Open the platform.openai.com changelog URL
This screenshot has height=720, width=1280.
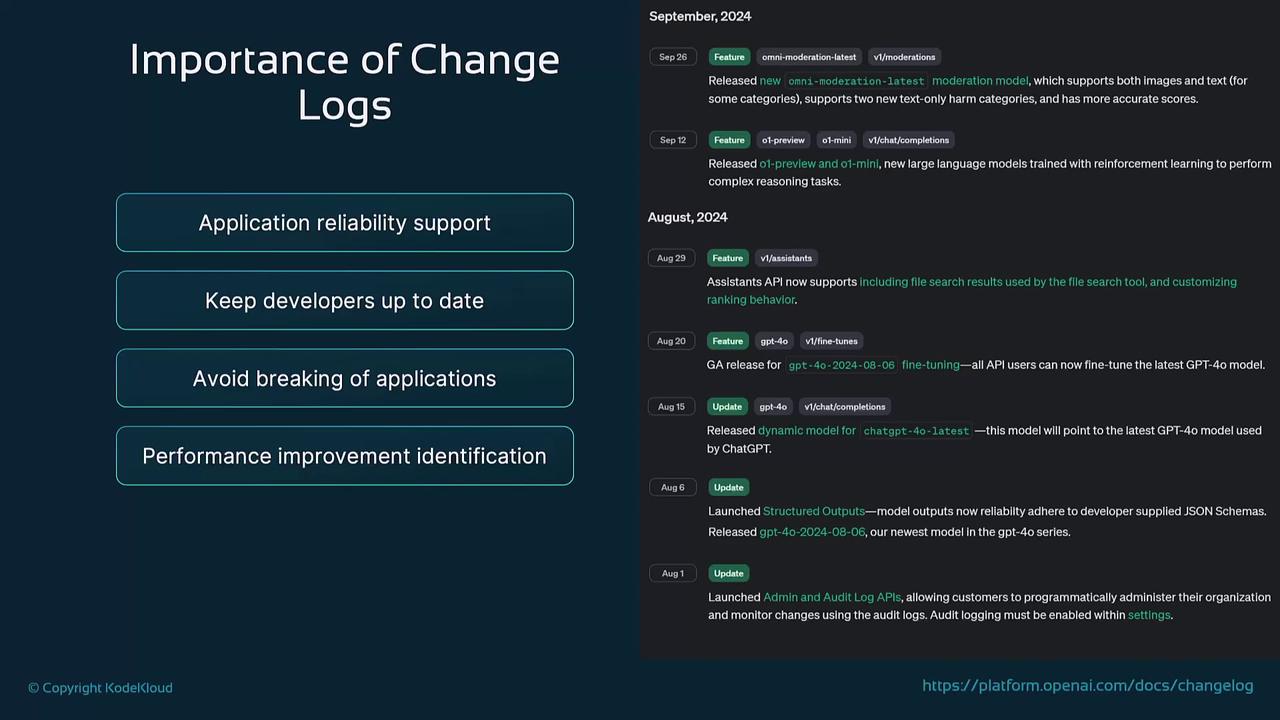[x=1087, y=686]
